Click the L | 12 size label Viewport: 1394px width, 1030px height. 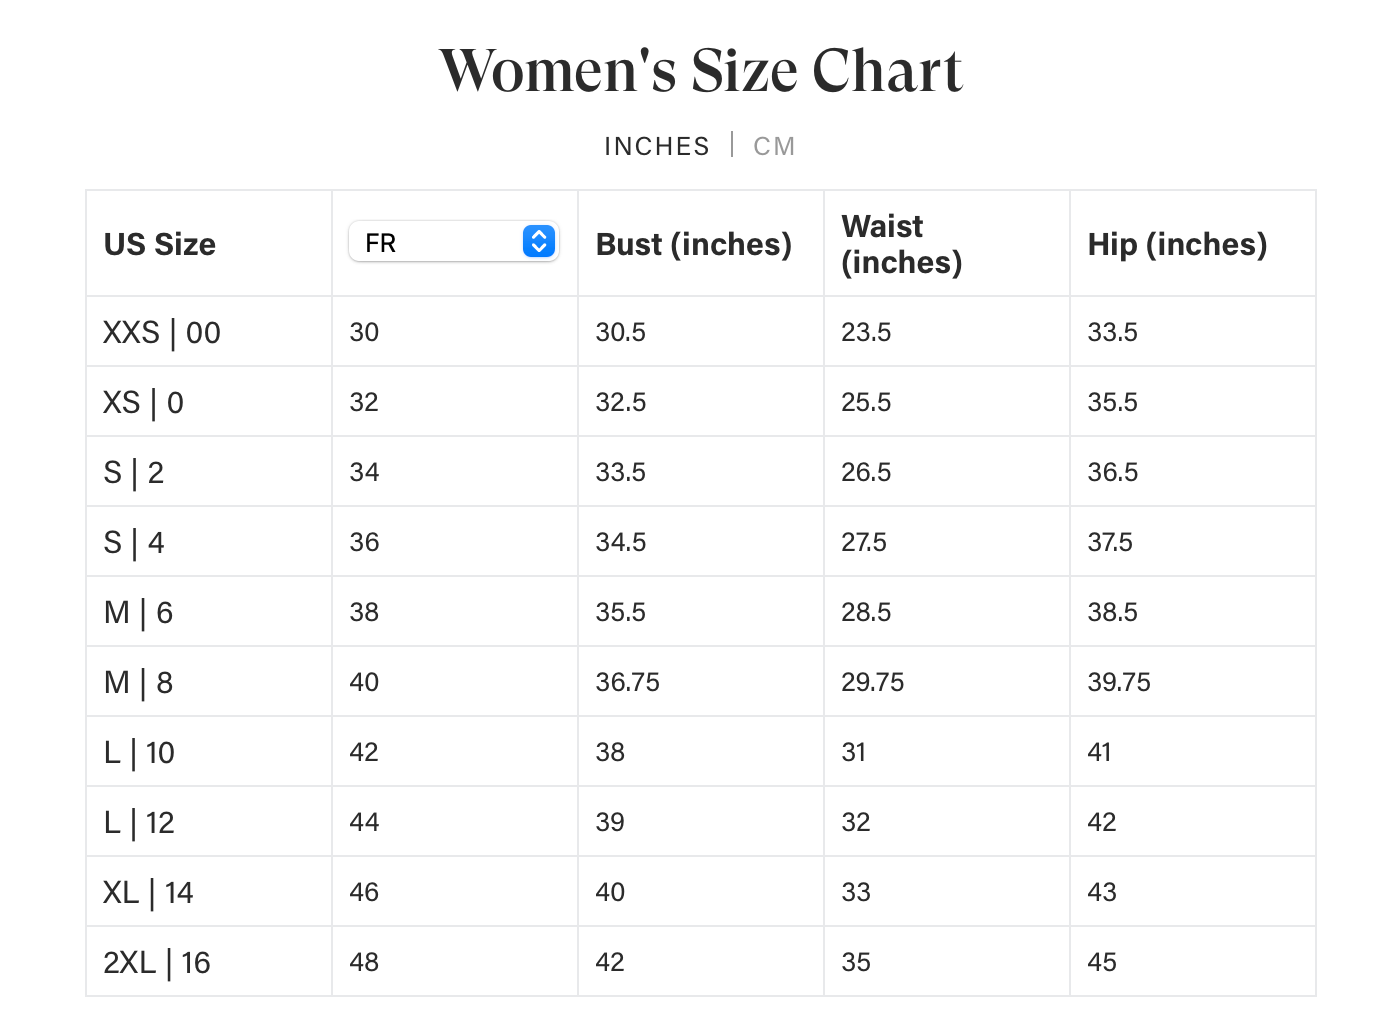tap(139, 822)
